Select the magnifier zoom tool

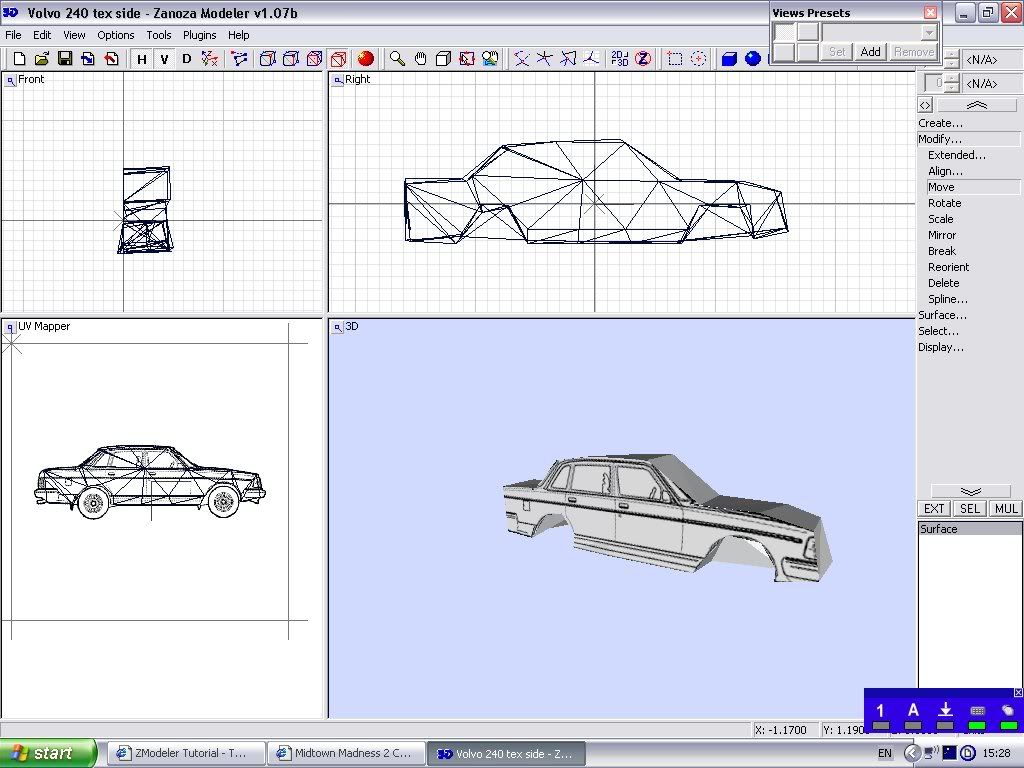[397, 59]
